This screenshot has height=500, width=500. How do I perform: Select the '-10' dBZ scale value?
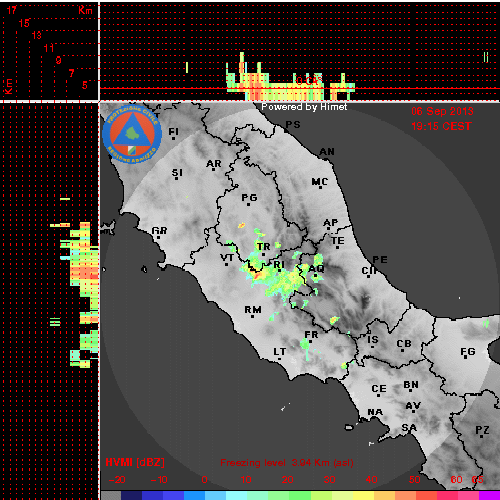tap(159, 480)
